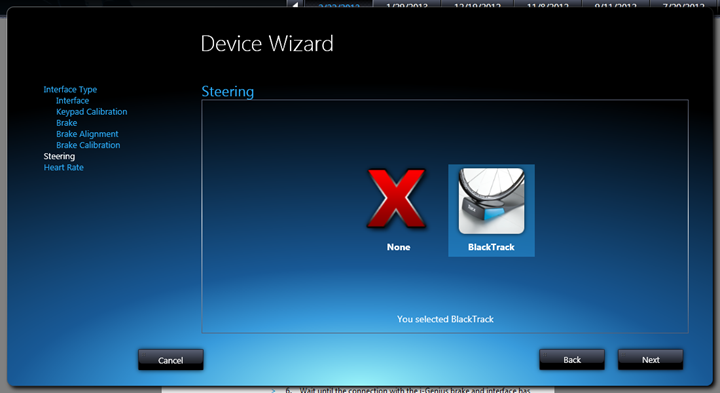Proceed with the Next button
720x393 pixels.
coord(650,359)
